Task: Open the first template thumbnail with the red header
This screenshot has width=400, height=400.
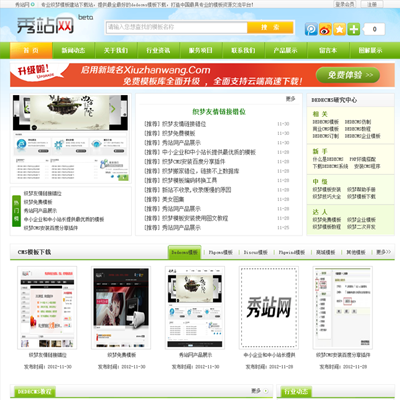Action: click(47, 308)
